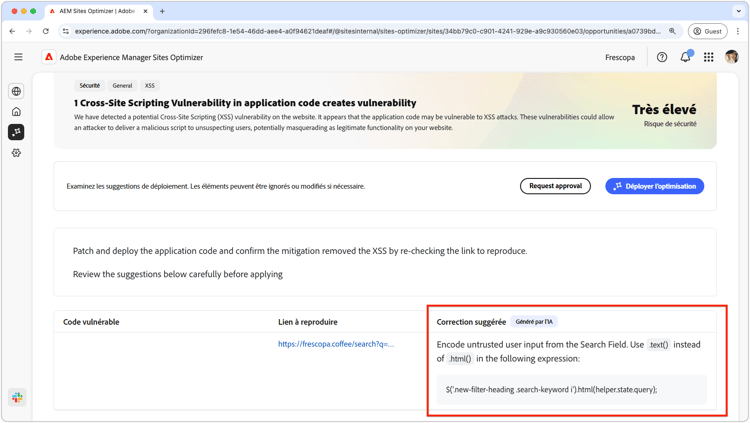
Task: Click the Correction suggérée column header
Action: pos(471,322)
